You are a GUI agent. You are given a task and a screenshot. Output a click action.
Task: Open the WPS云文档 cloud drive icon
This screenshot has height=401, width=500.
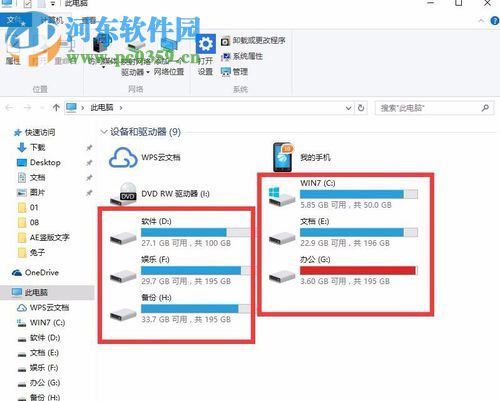(123, 157)
